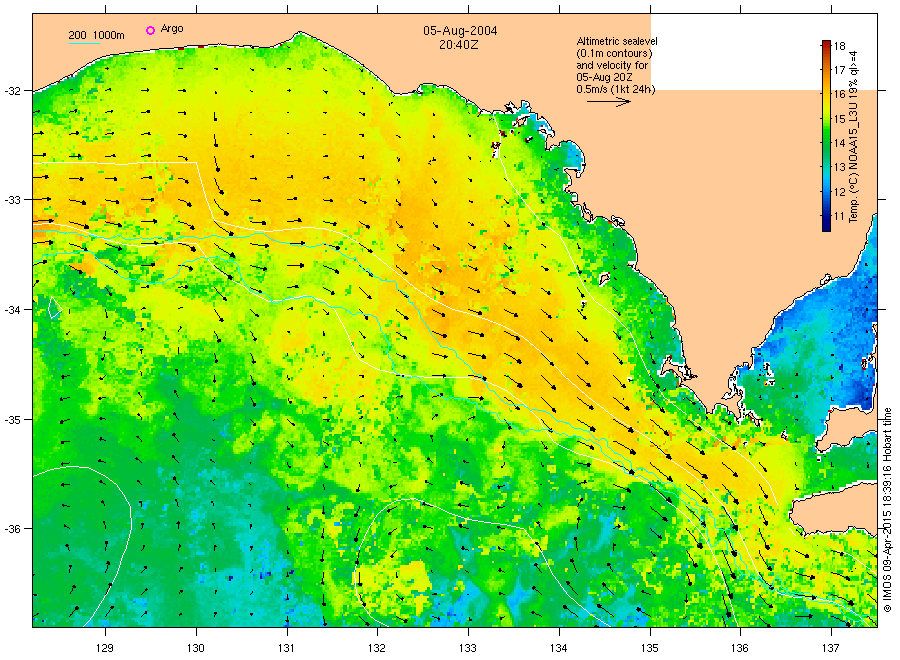Click the velocity scale reference arrow
Screen dimensions: 900x660
point(609,102)
